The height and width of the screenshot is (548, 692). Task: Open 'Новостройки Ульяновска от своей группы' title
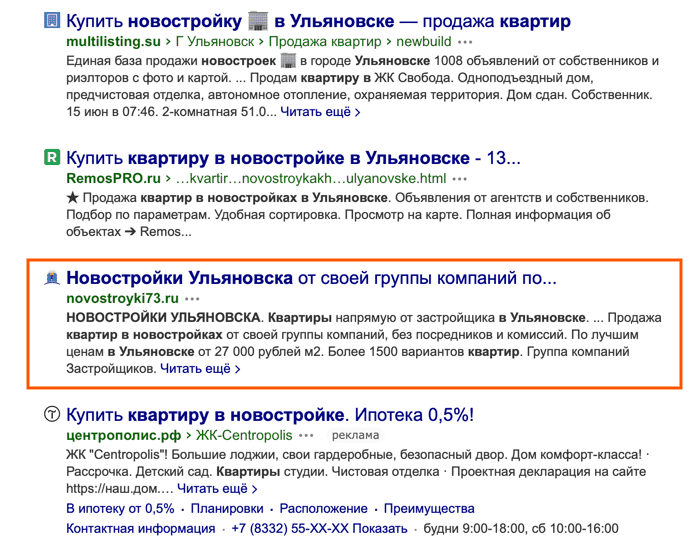click(x=312, y=278)
